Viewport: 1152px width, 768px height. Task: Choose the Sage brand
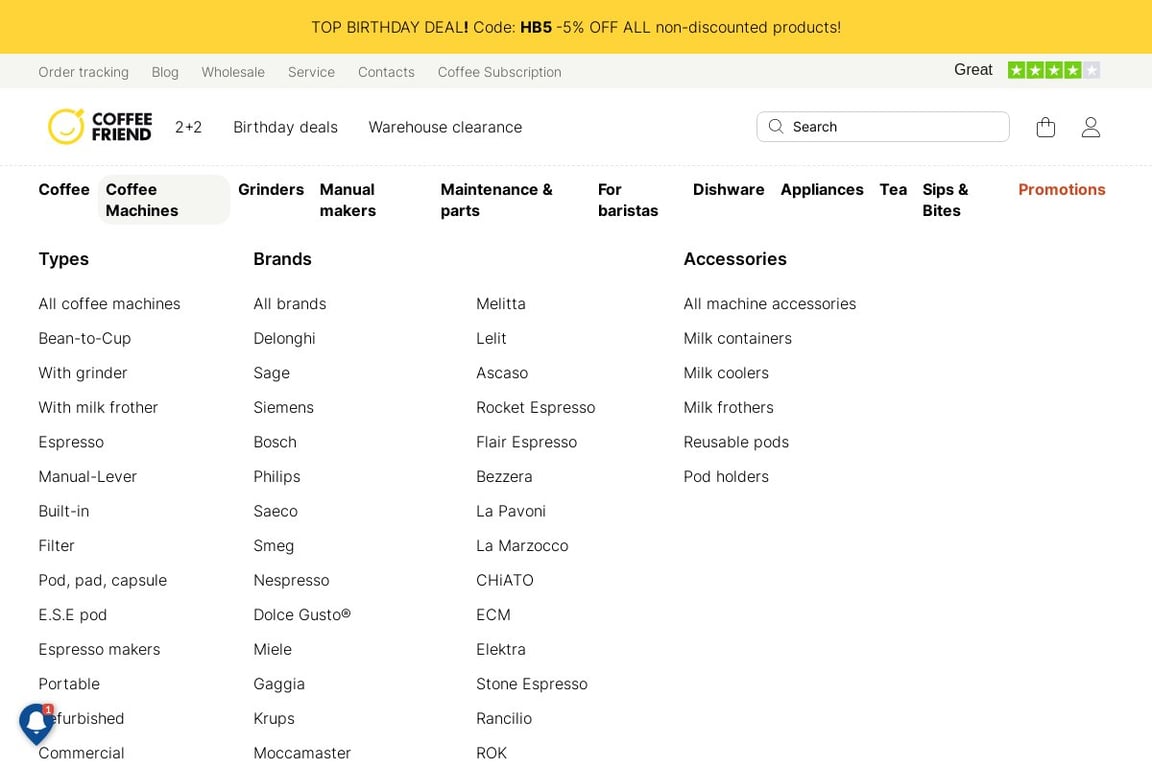[271, 373]
